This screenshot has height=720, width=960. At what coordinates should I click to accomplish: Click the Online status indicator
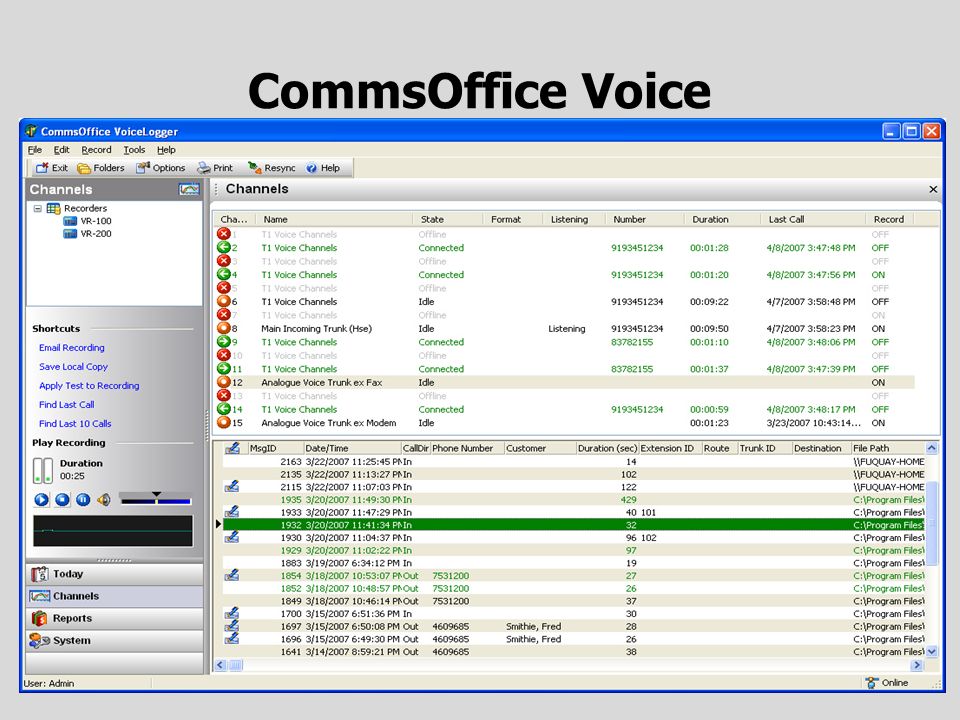pos(887,683)
